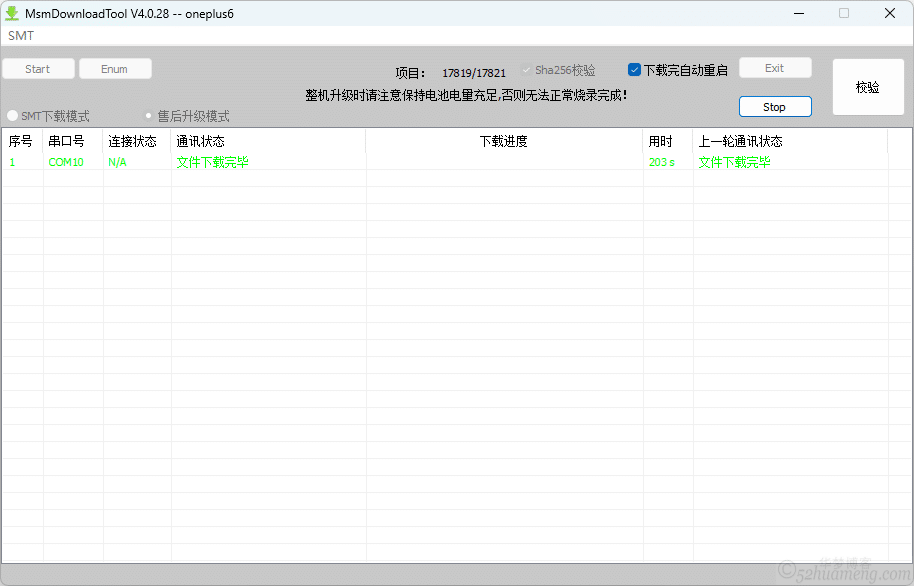Click the 通讯状态 column header

point(268,141)
